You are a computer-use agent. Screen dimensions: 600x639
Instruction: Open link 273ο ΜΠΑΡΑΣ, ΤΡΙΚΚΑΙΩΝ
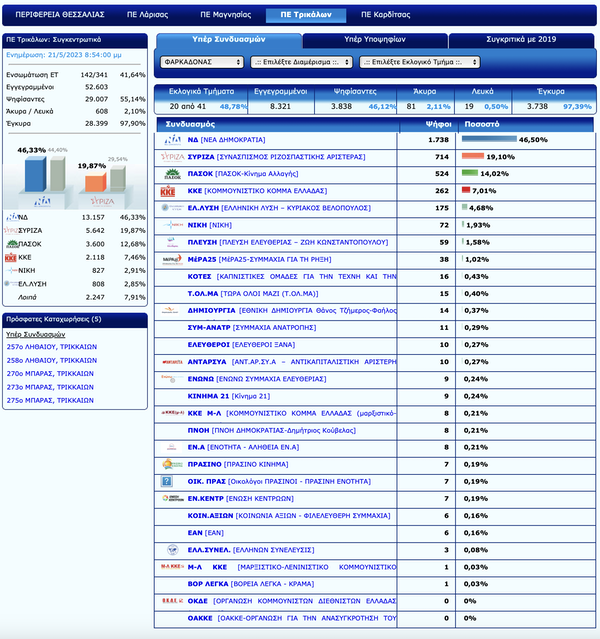pos(50,387)
